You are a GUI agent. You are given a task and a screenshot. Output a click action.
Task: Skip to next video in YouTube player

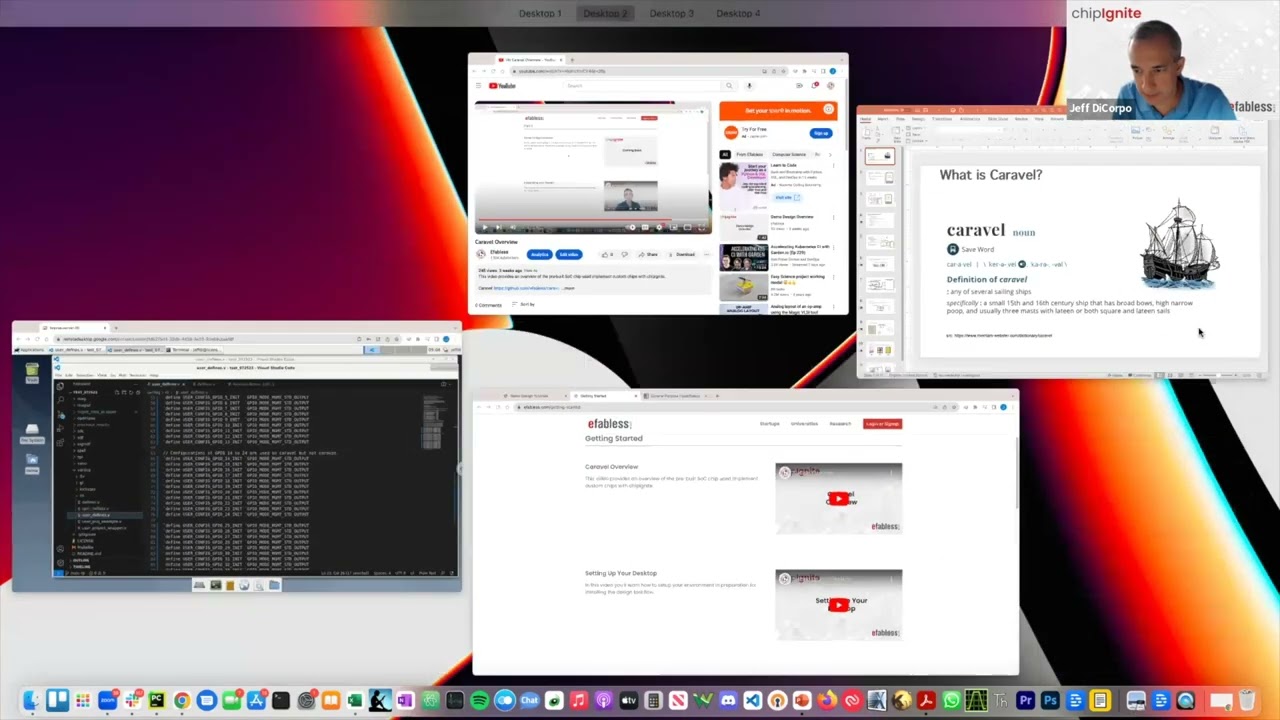pos(498,228)
